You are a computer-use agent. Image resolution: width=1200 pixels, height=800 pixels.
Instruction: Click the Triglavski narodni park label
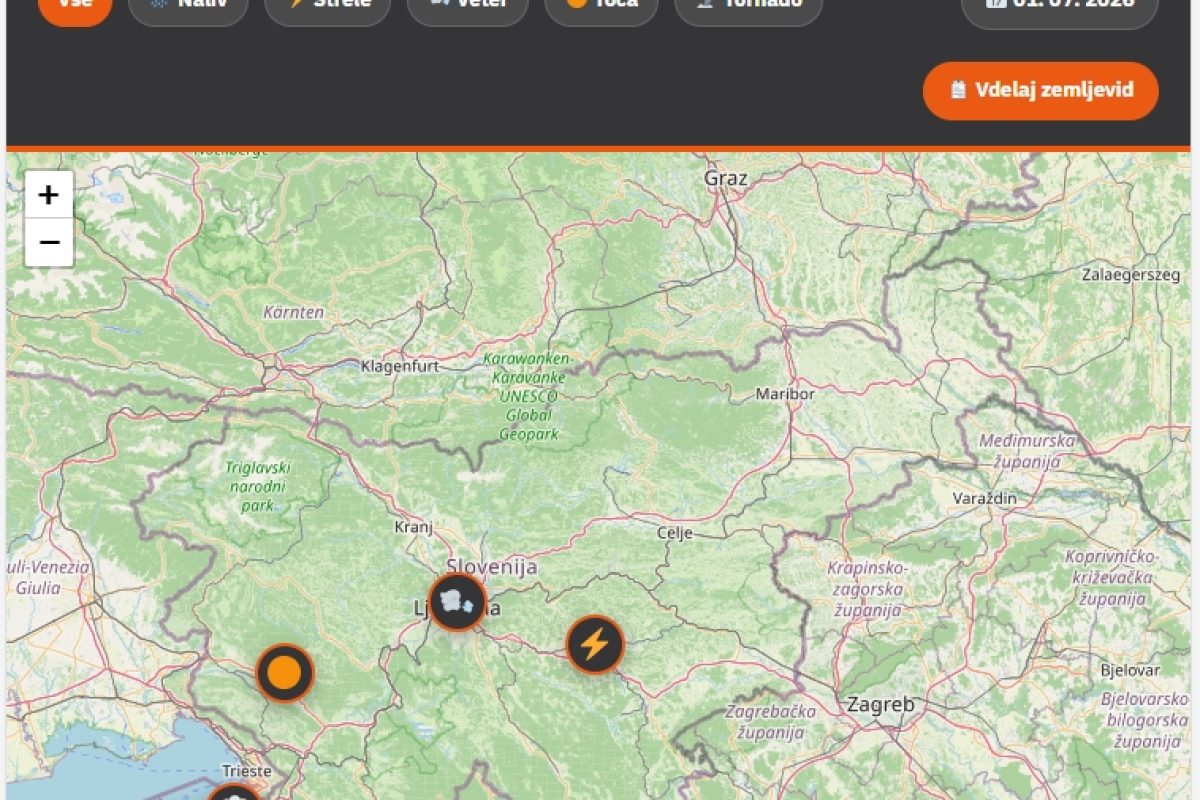click(x=258, y=486)
